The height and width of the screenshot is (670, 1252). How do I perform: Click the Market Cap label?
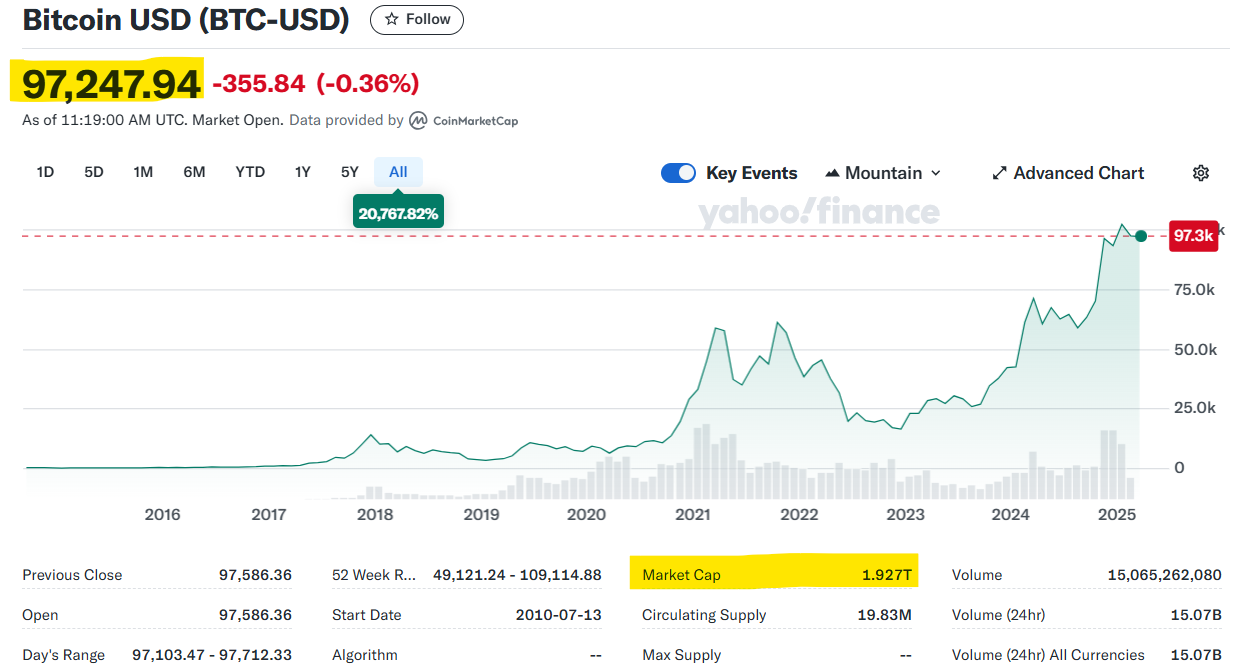click(x=681, y=575)
